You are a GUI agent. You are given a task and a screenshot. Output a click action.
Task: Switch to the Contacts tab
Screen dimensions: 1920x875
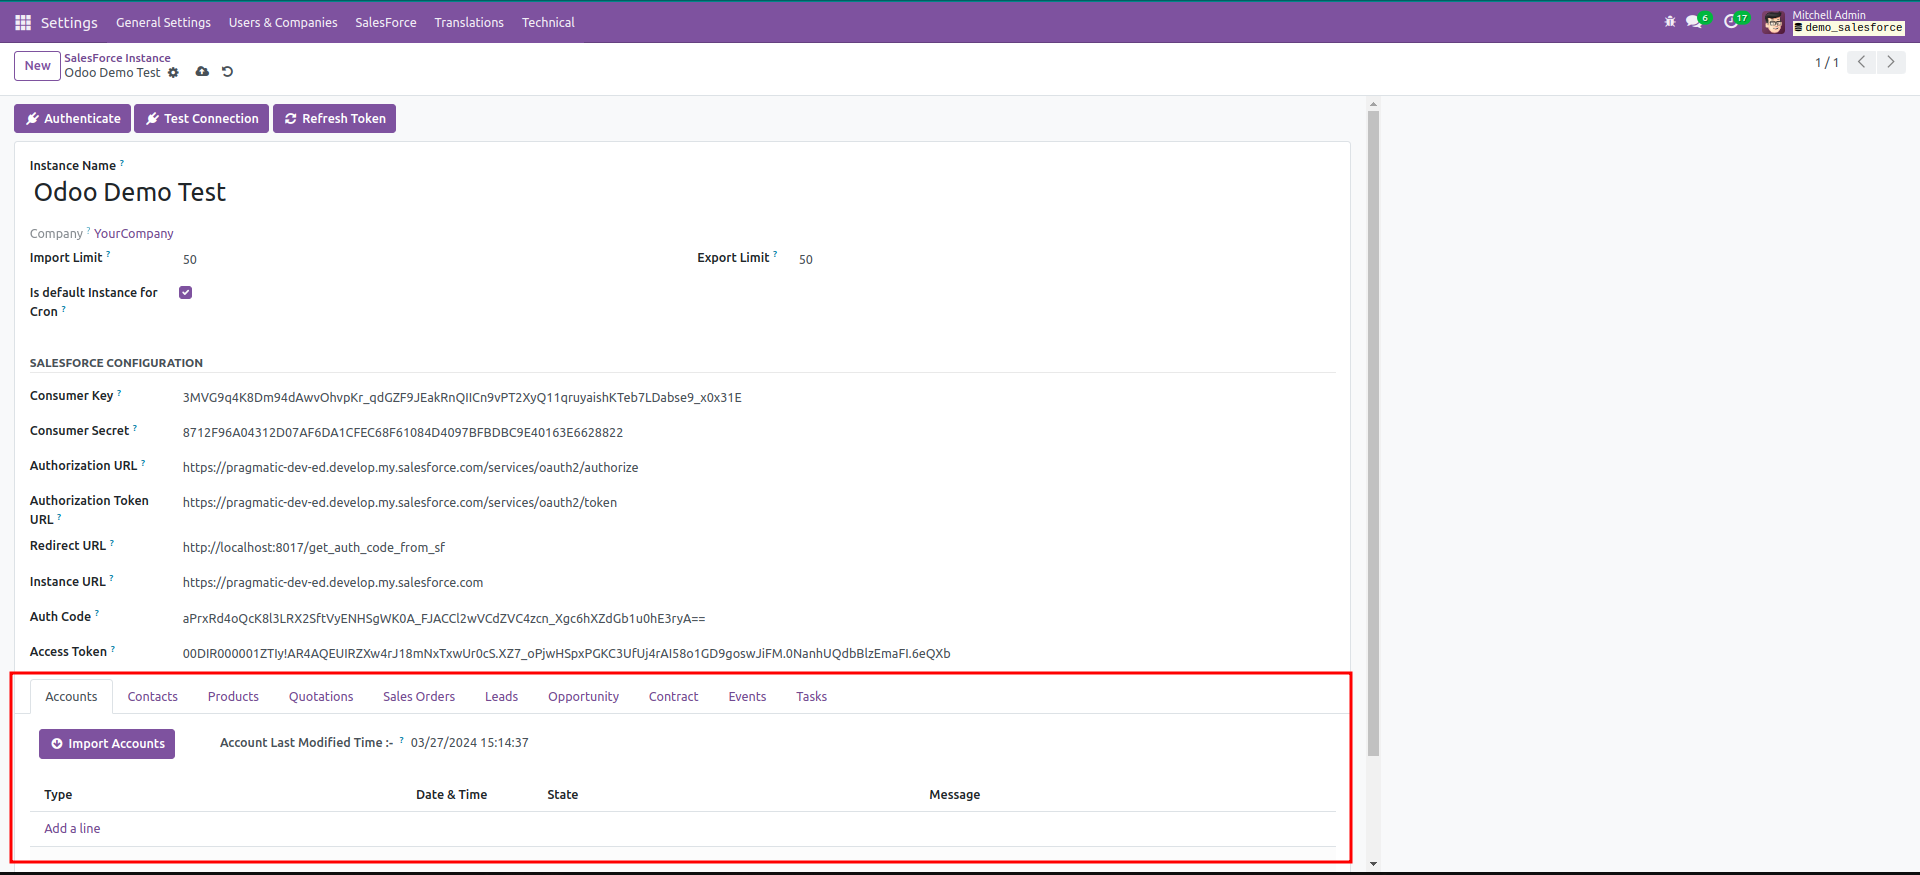coord(153,697)
